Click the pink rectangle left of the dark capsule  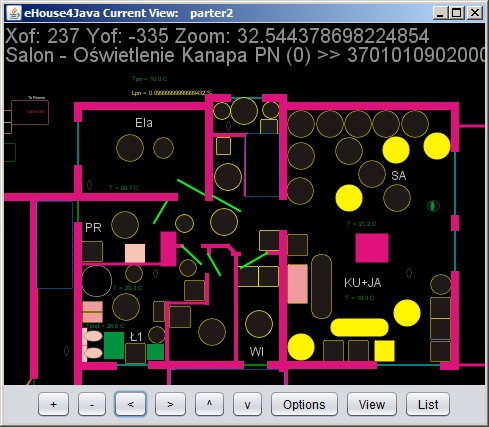point(297,284)
